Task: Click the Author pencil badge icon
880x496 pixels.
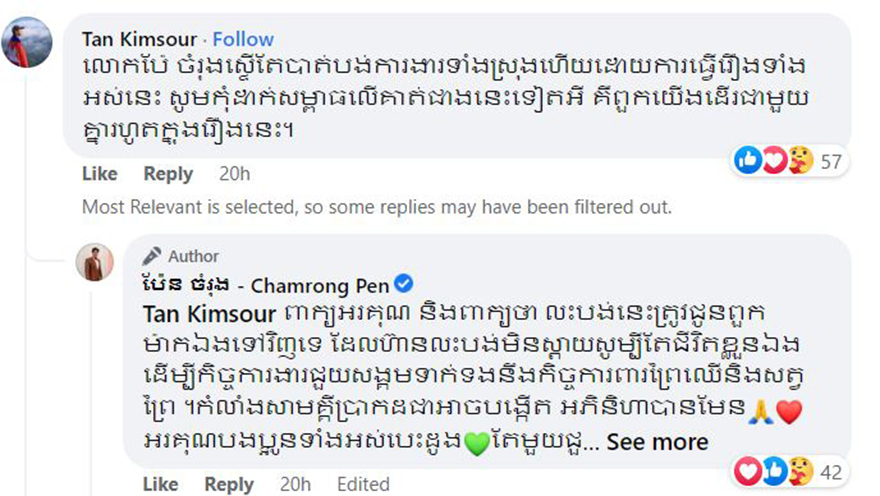Action: point(152,256)
